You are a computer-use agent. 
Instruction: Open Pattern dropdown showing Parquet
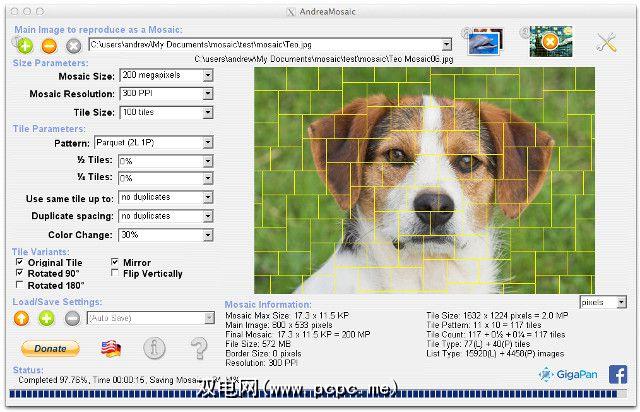208,143
